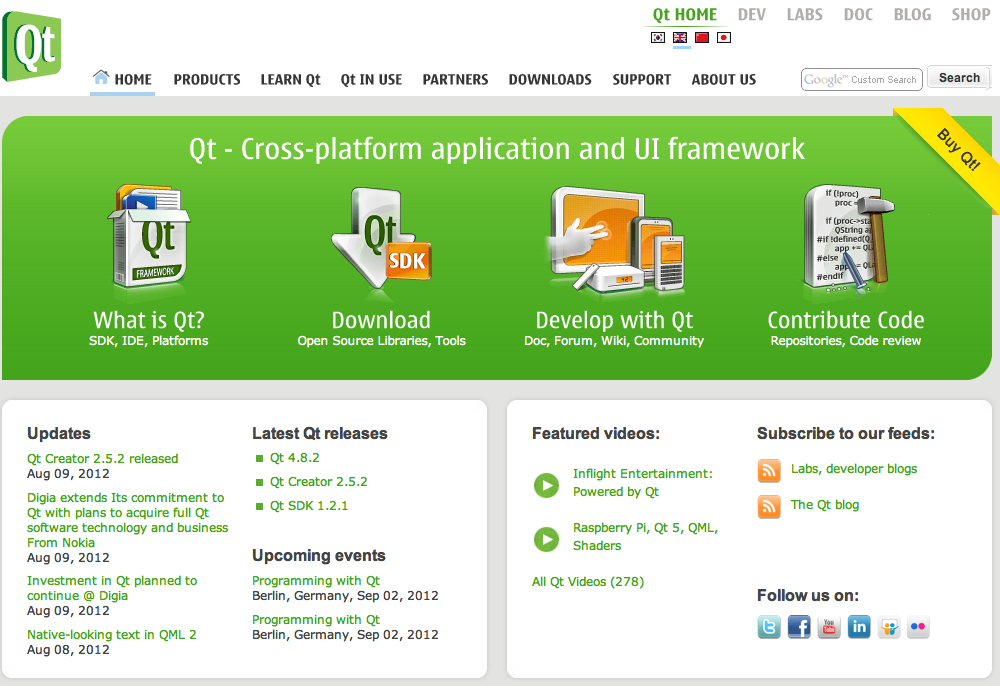Open The Qt blog feed link

pos(825,504)
